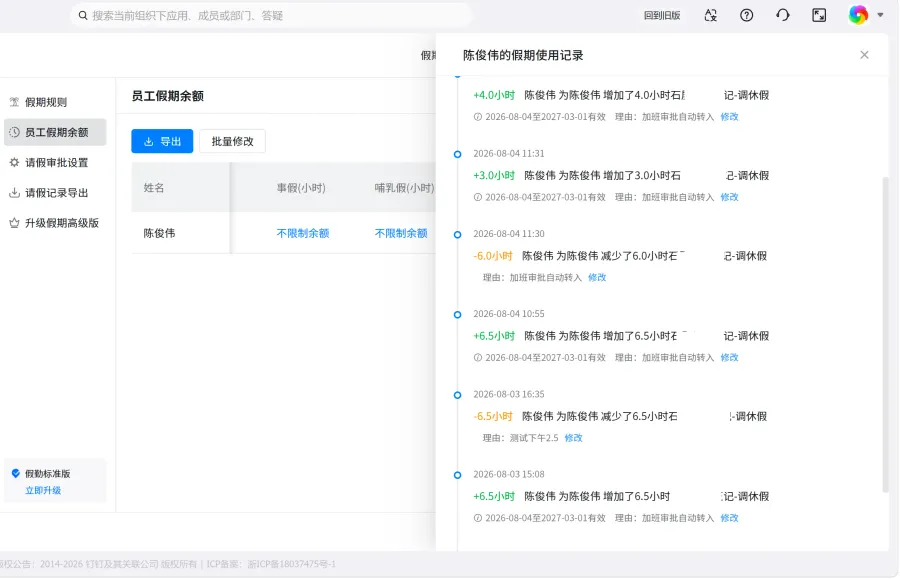Image resolution: width=900 pixels, height=579 pixels.
Task: Click the 请假记录导出 download icon
Action: 14,193
